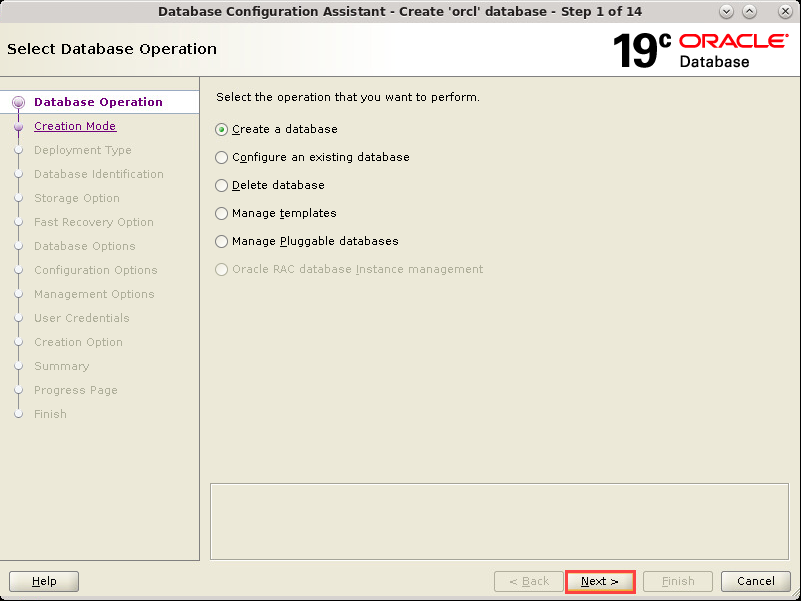Click Fast Recovery Option step
This screenshot has height=601, width=801.
pyautogui.click(x=93, y=222)
